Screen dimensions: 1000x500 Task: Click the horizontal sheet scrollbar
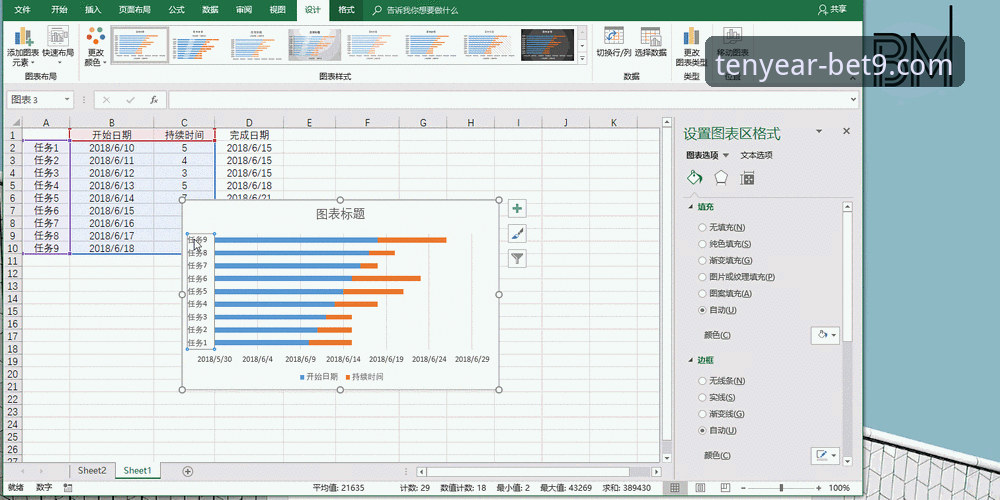528,471
